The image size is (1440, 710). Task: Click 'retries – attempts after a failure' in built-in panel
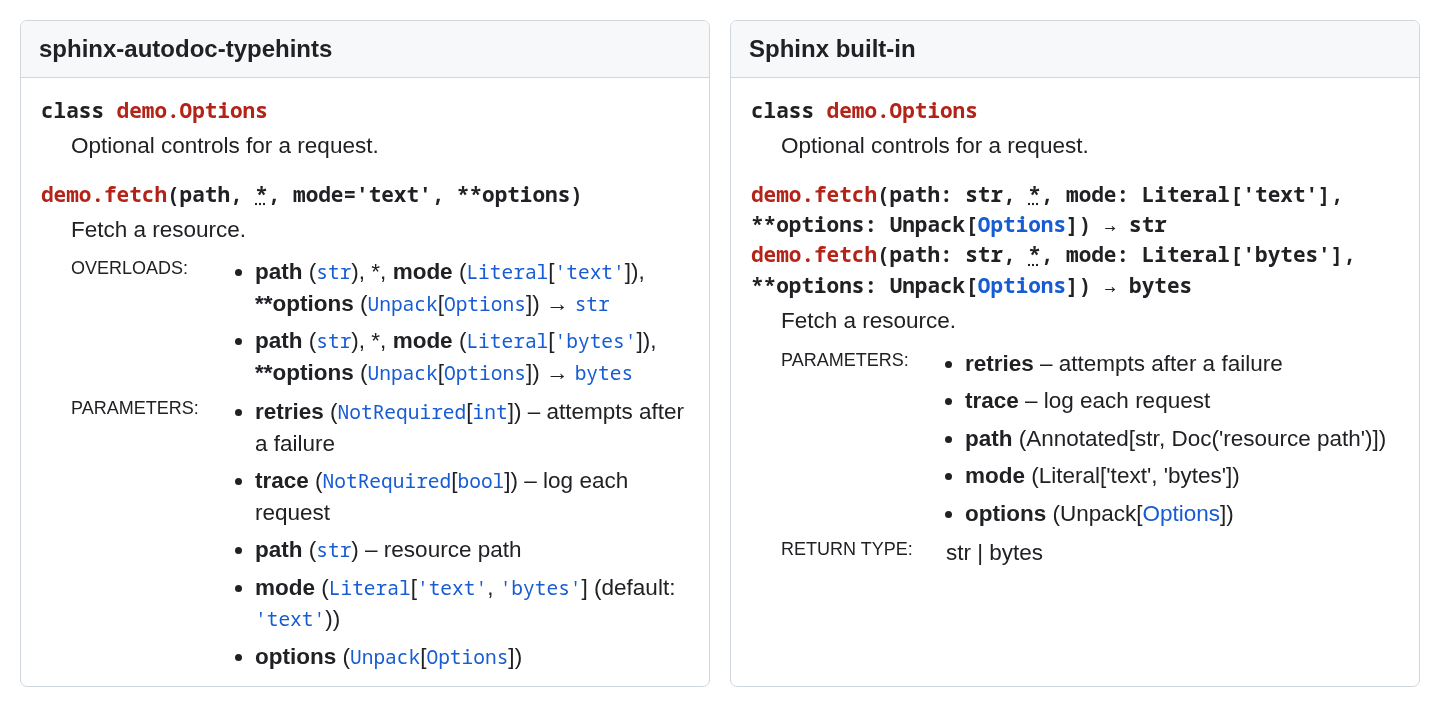point(1124,363)
